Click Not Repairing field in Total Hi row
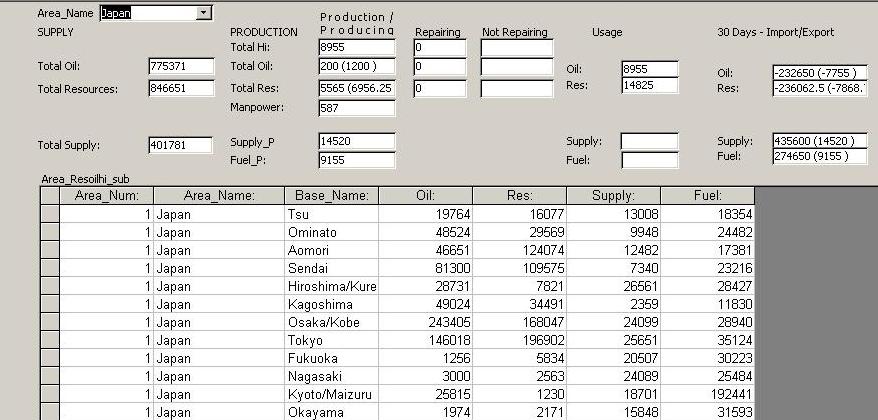Image resolution: width=878 pixels, height=420 pixels. tap(517, 48)
